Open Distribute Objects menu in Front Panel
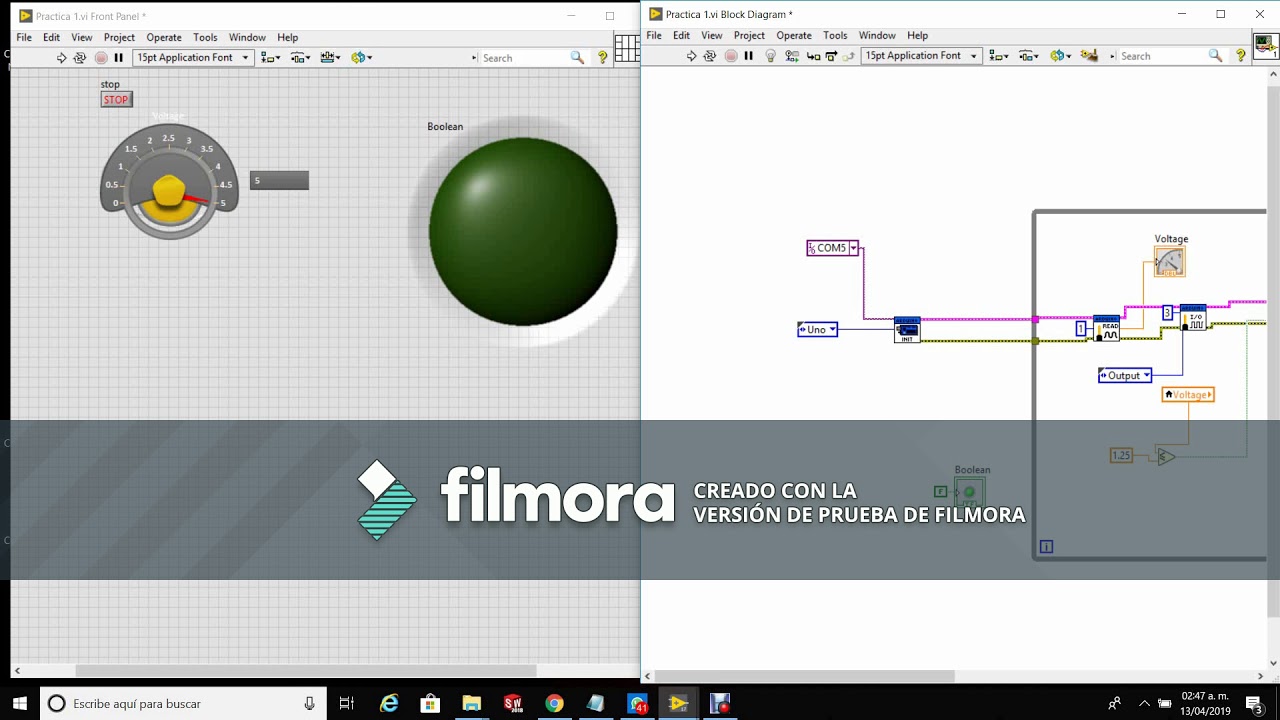This screenshot has height=720, width=1280. click(300, 58)
